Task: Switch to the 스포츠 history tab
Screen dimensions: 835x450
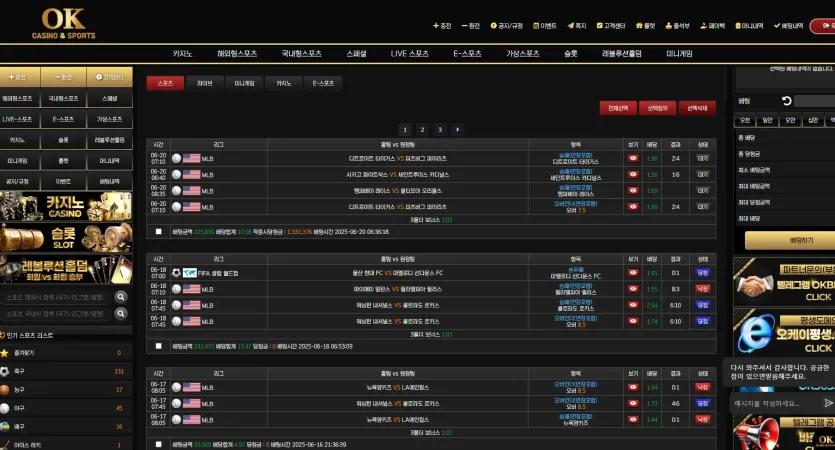Action: pyautogui.click(x=165, y=83)
